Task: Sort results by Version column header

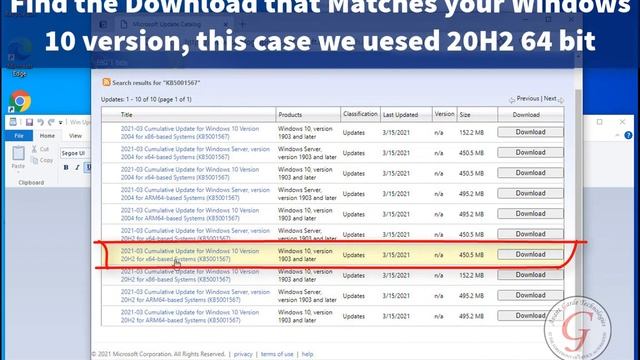Action: tap(444, 114)
